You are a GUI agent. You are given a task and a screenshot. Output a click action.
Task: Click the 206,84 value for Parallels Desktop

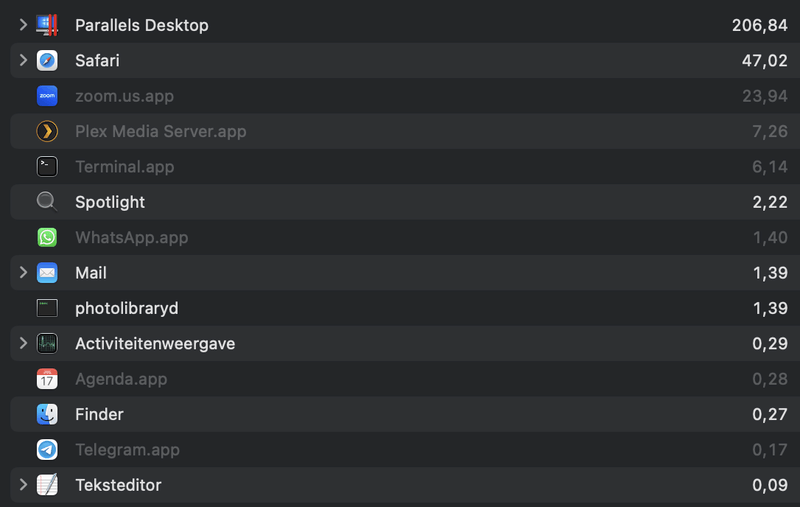point(759,25)
